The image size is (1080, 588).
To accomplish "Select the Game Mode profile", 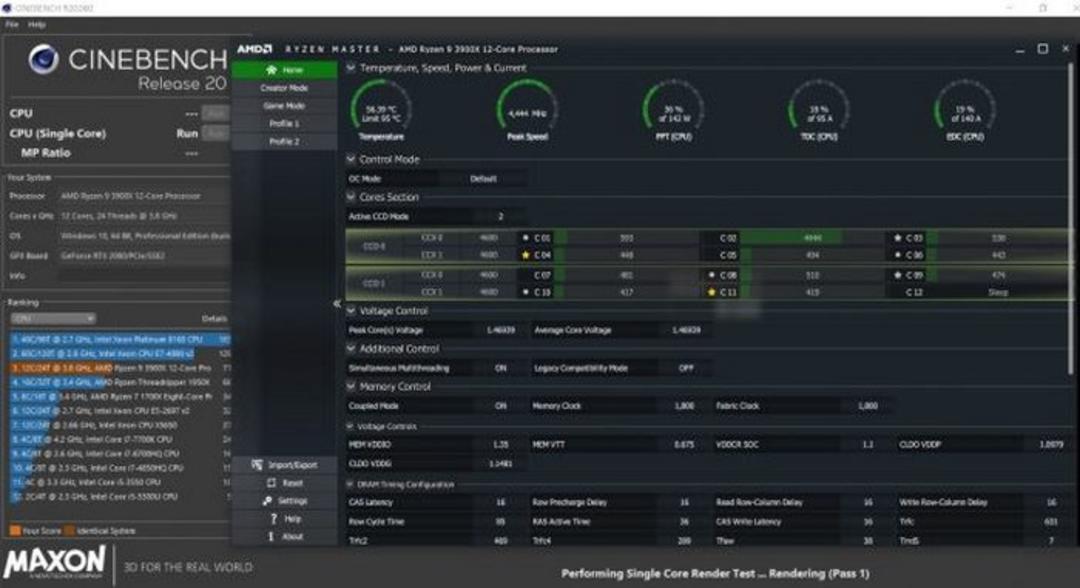I will point(284,106).
